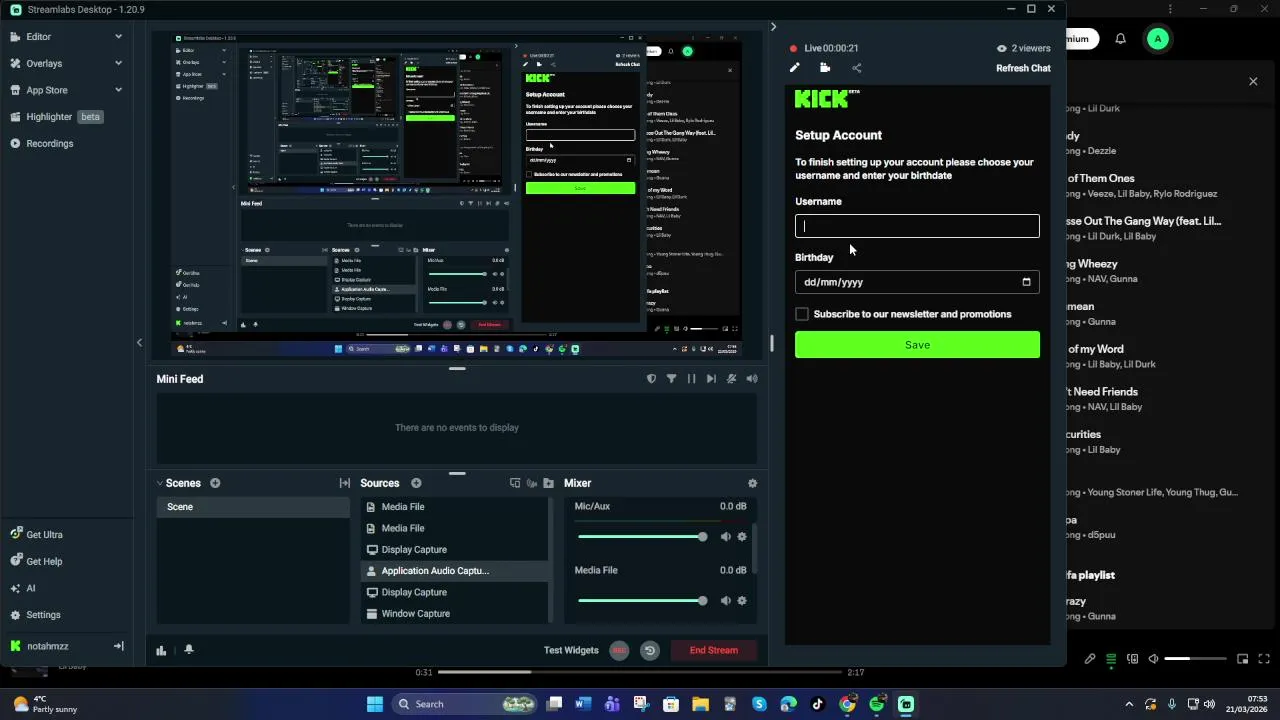Toggle the replay buffer button
1280x720 pixels.
pos(650,650)
